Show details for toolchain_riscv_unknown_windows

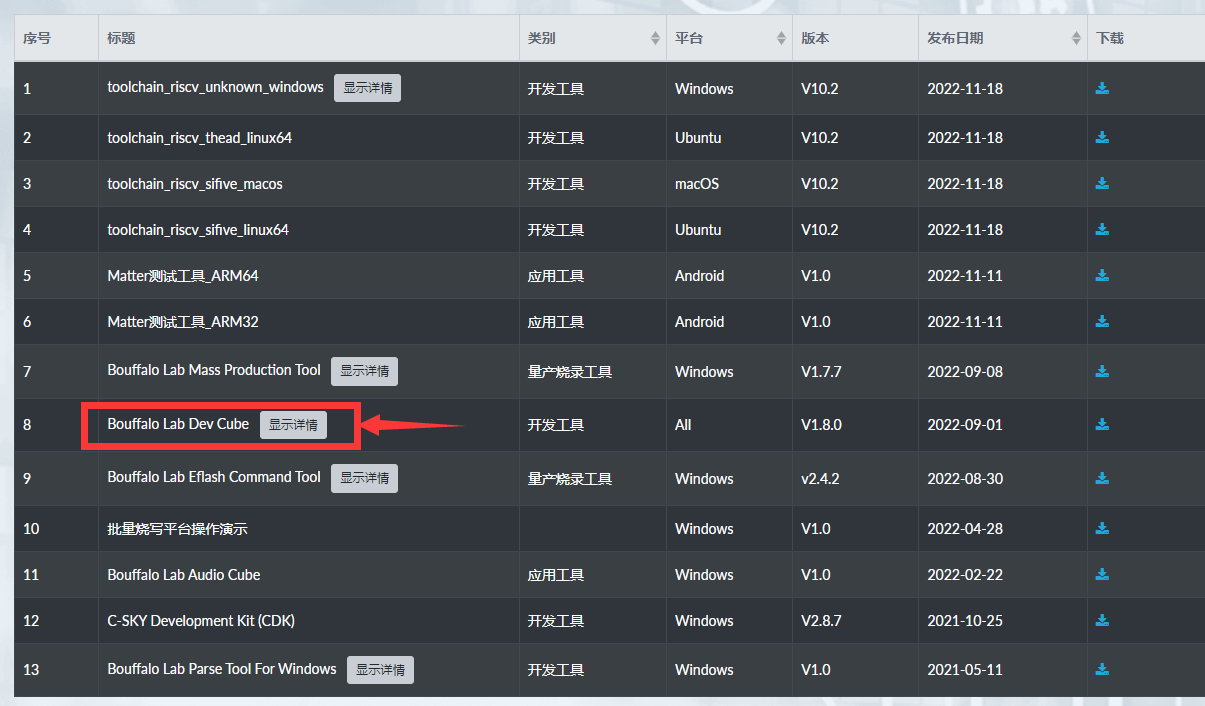[367, 88]
